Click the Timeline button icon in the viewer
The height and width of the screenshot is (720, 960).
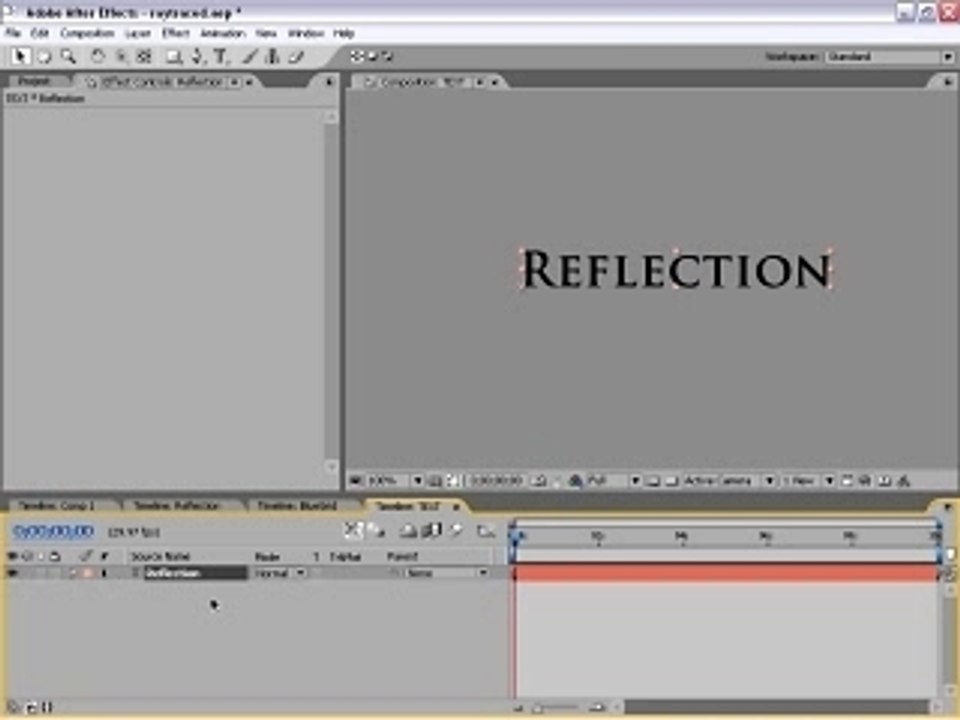[x=885, y=481]
